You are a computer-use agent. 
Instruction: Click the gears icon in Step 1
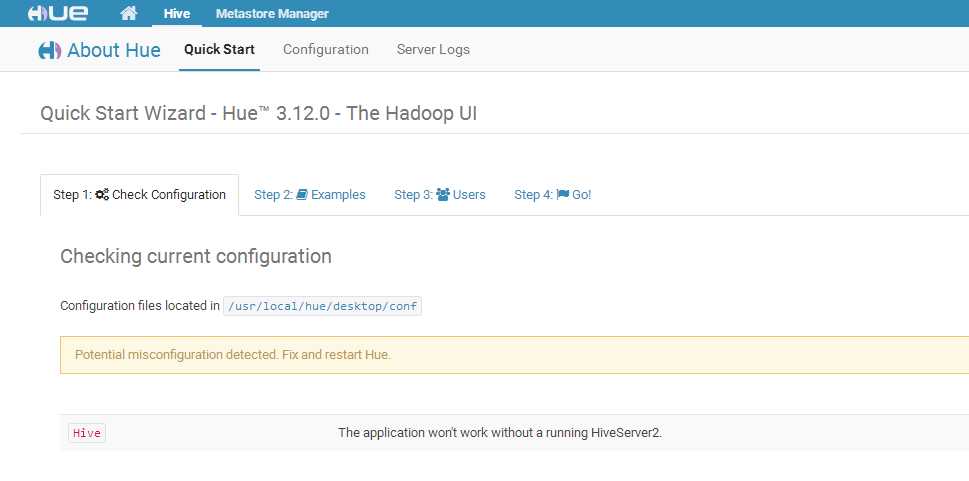[102, 195]
